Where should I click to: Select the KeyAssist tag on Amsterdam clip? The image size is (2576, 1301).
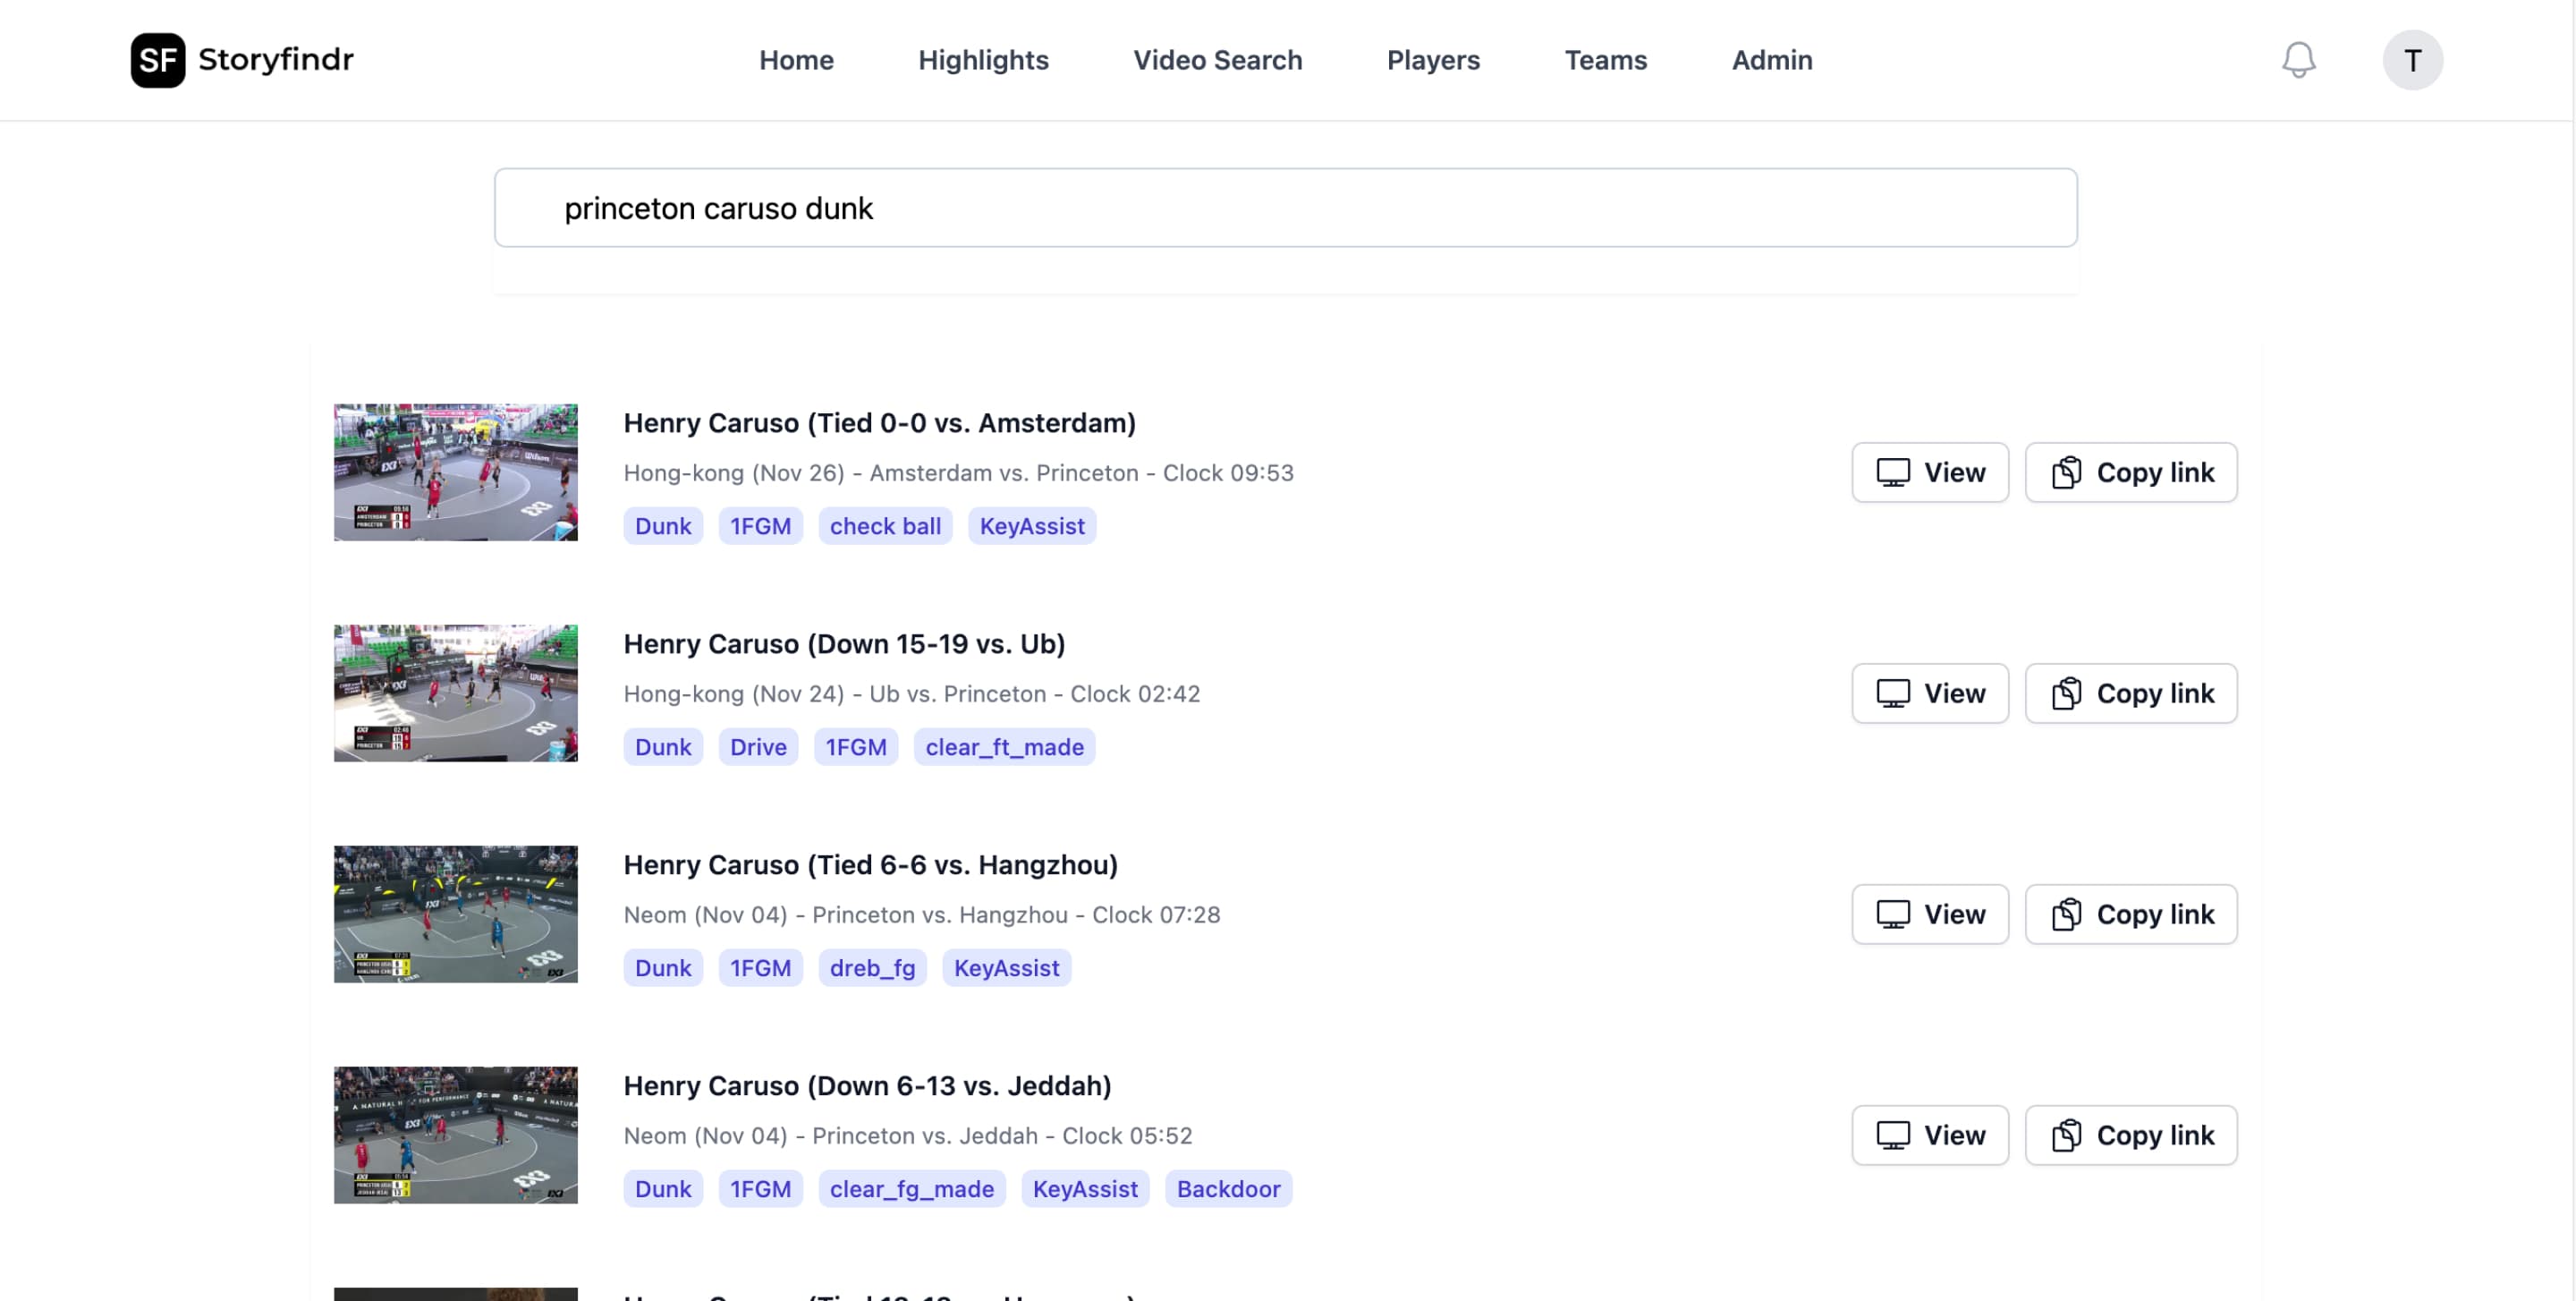pyautogui.click(x=1031, y=526)
